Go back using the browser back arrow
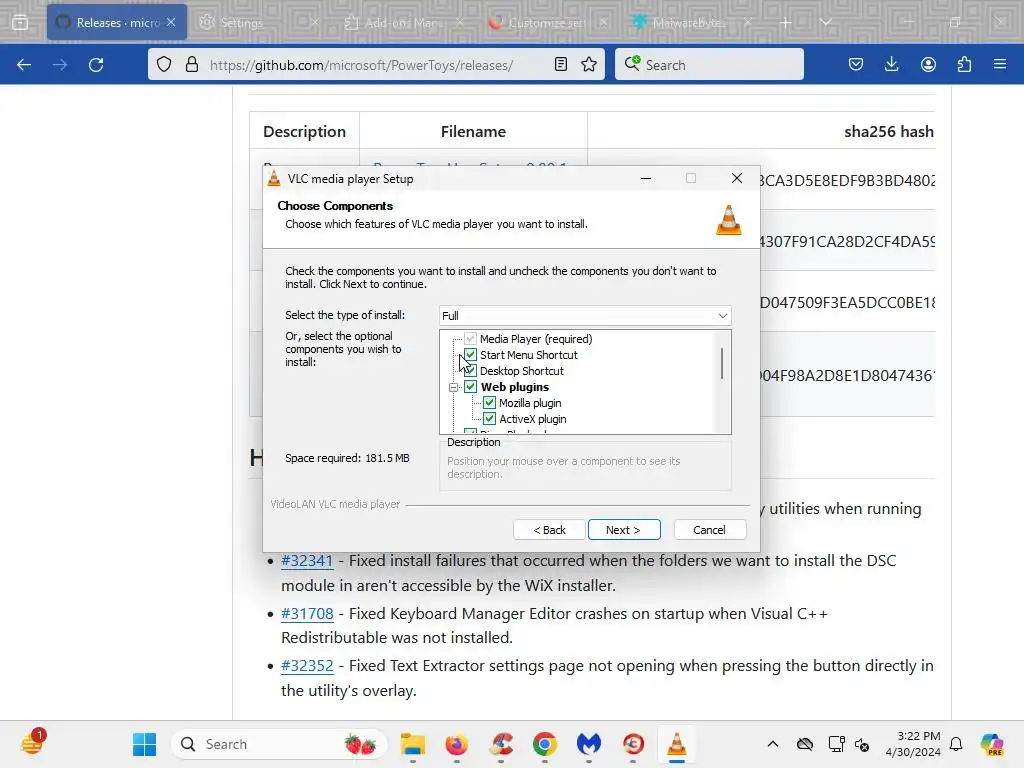The image size is (1024, 768). [24, 65]
